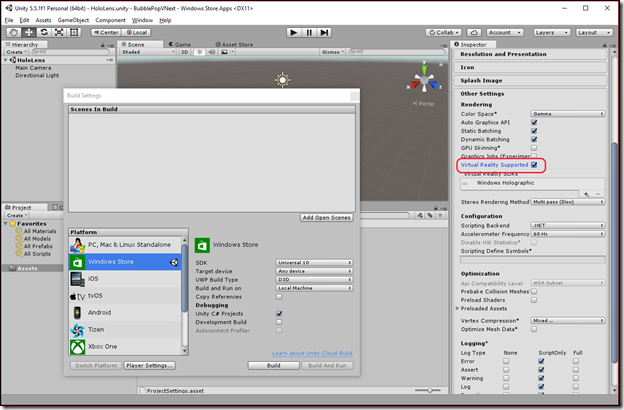
Task: Open the Assets menu
Action: 43,20
